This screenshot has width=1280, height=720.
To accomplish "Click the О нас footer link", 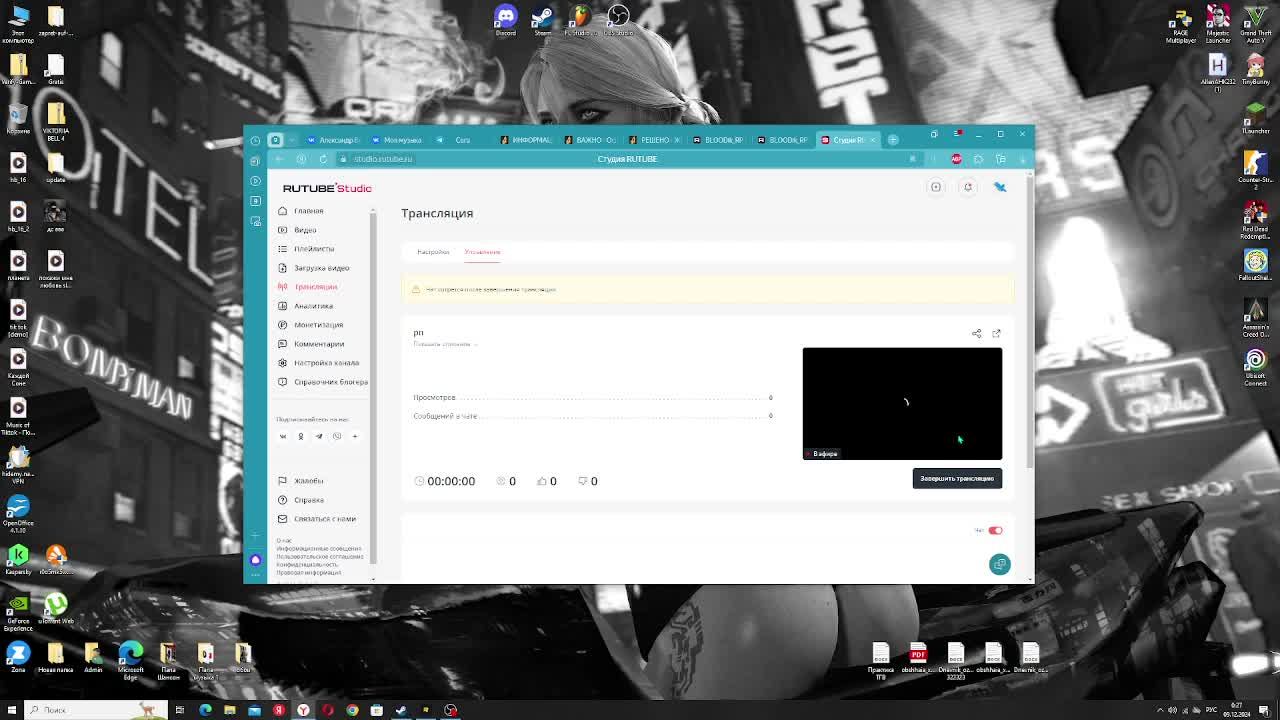I will 284,541.
